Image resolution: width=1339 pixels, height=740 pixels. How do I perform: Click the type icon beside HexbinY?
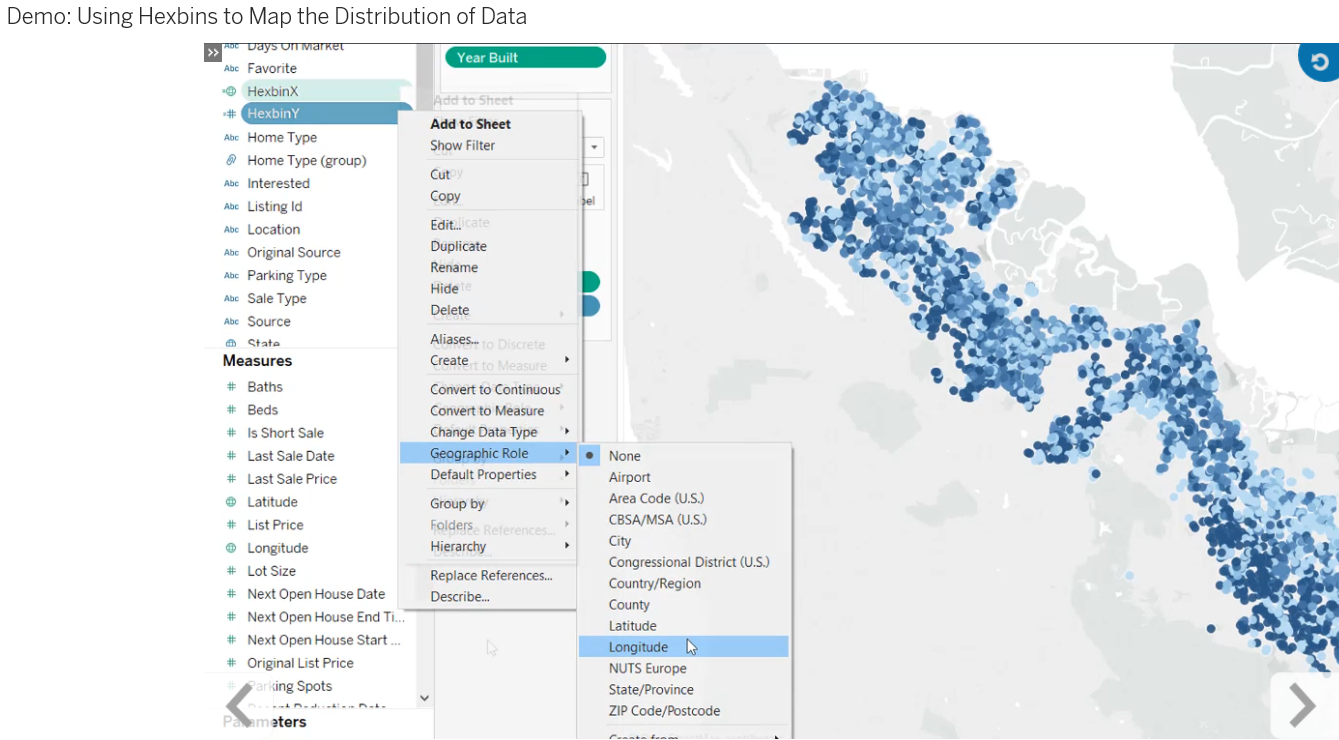230,114
